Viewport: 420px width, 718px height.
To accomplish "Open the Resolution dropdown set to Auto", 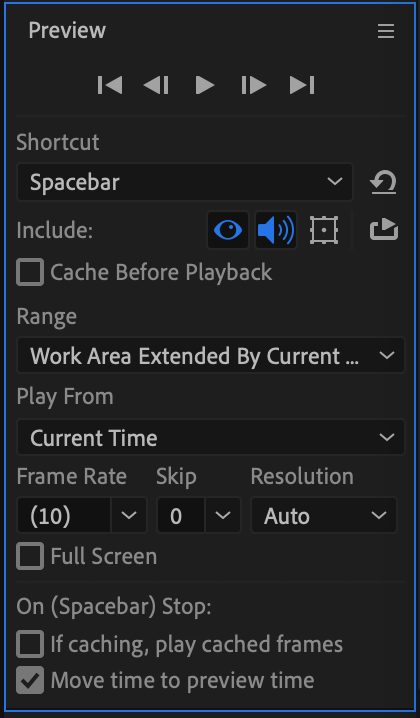I will [x=324, y=515].
